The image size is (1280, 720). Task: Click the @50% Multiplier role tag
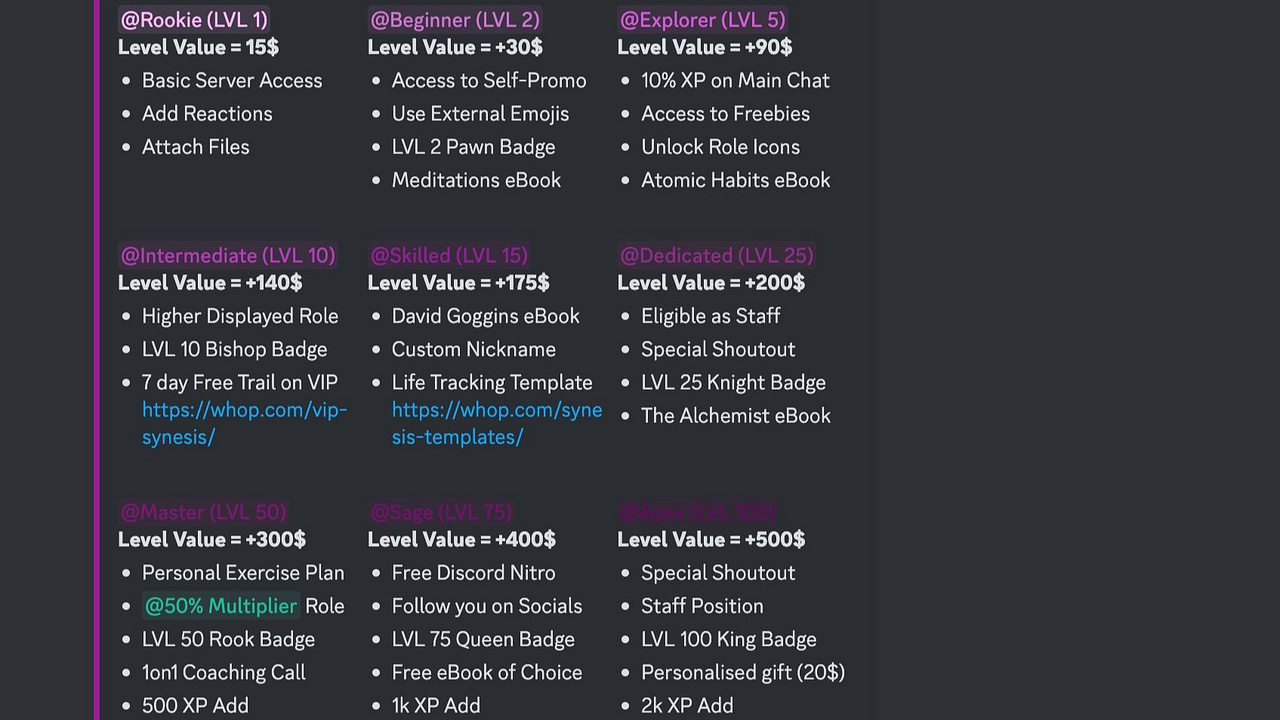click(221, 606)
